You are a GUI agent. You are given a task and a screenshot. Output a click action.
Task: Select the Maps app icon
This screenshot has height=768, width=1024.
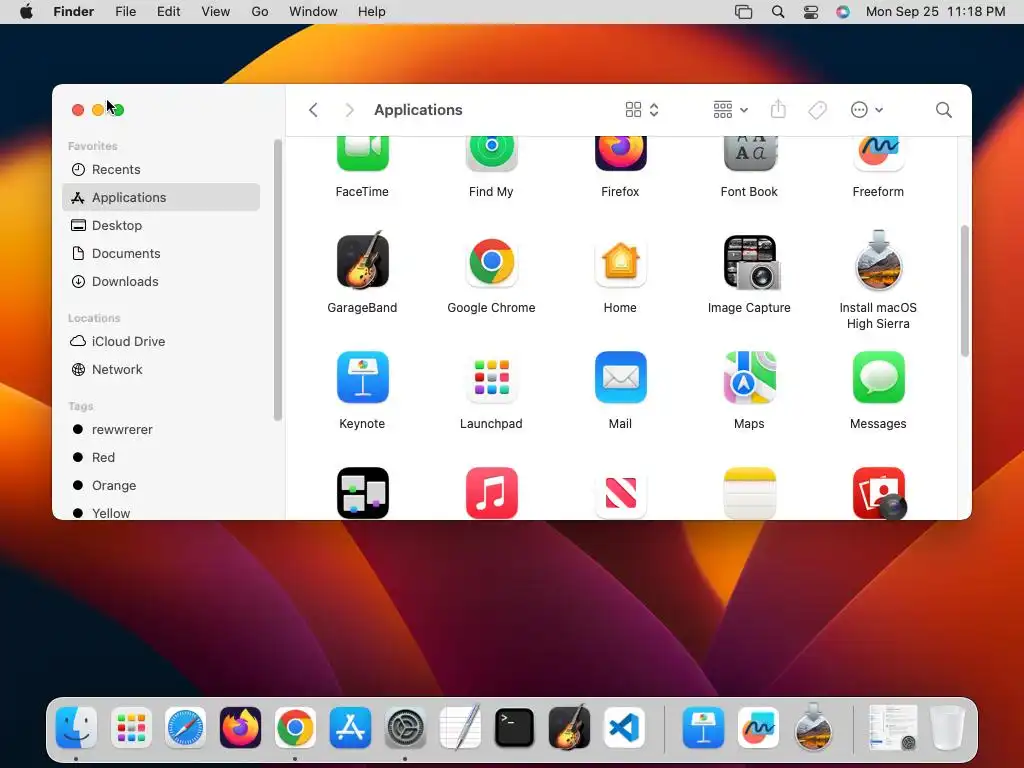point(749,377)
